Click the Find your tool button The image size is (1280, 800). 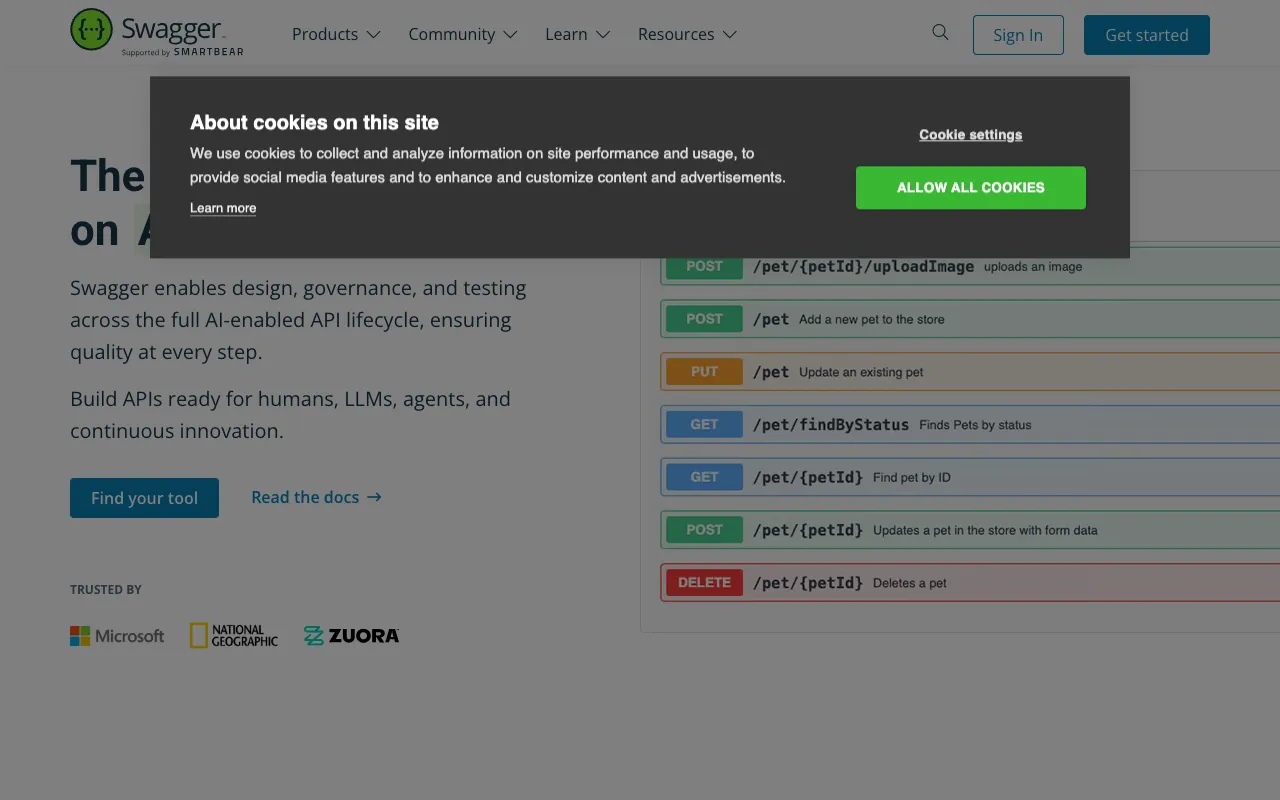coord(144,497)
